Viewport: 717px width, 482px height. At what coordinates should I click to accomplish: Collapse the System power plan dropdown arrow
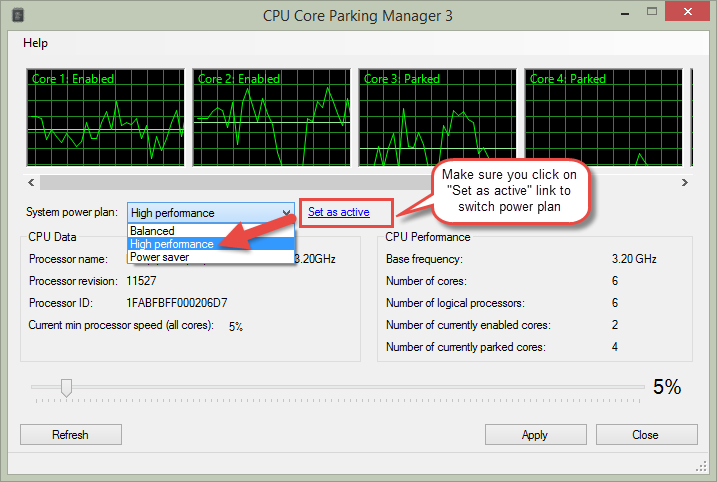coord(286,213)
